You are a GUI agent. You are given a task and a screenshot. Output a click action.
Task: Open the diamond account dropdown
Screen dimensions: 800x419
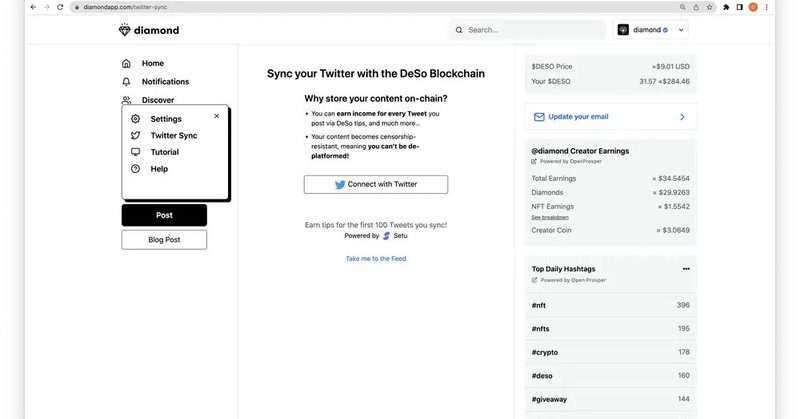click(651, 30)
